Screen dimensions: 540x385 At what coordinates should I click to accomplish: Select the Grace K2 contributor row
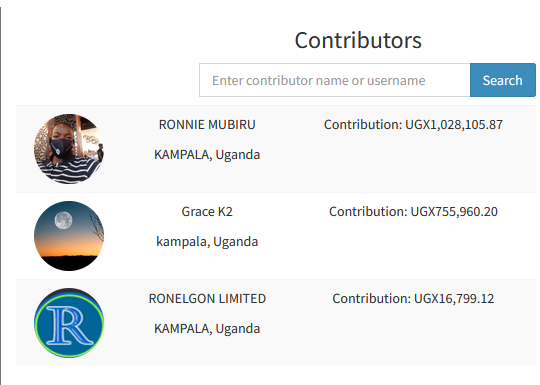click(x=276, y=236)
